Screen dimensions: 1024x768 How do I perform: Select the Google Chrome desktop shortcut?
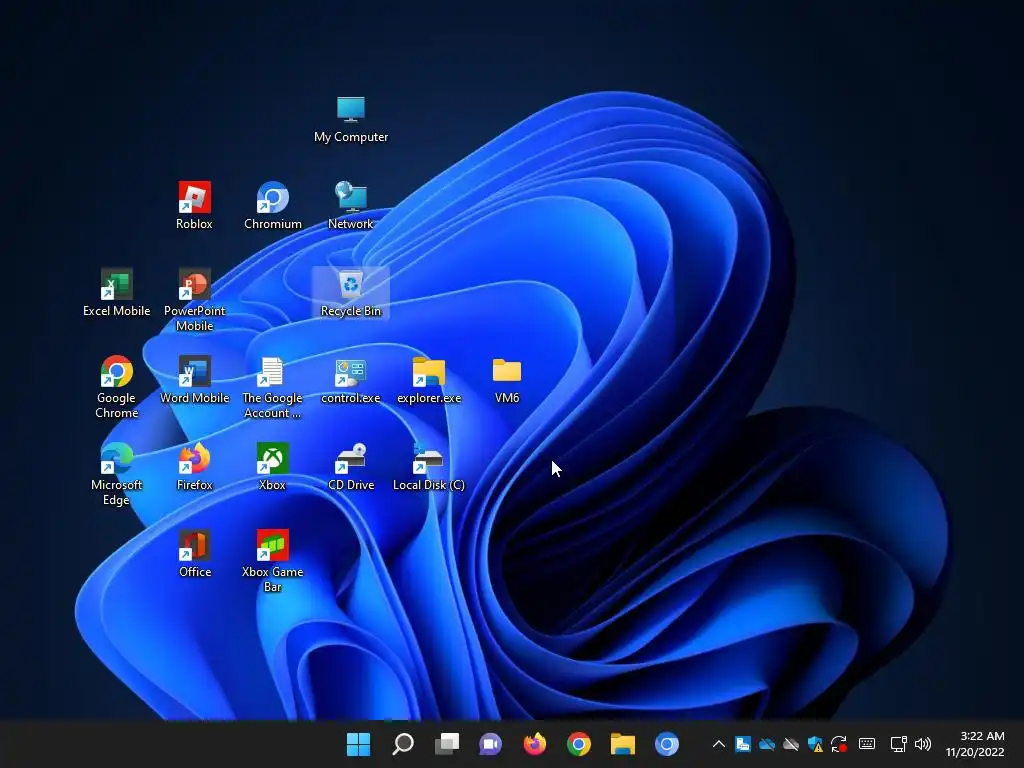point(116,387)
